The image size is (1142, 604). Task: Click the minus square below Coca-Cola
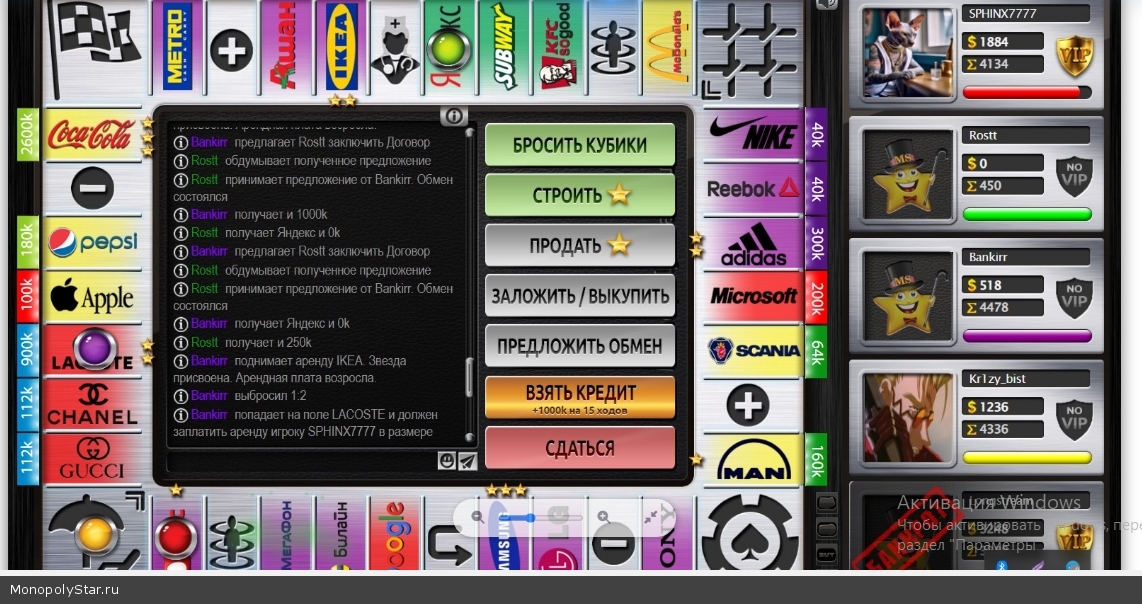click(x=92, y=188)
